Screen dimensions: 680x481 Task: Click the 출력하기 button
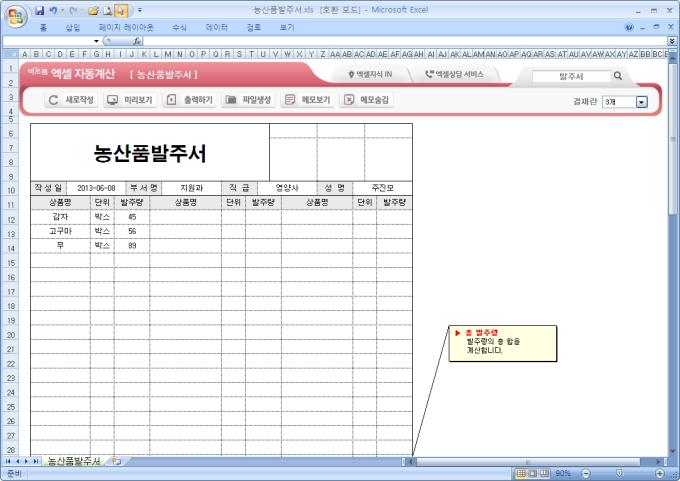click(x=189, y=100)
